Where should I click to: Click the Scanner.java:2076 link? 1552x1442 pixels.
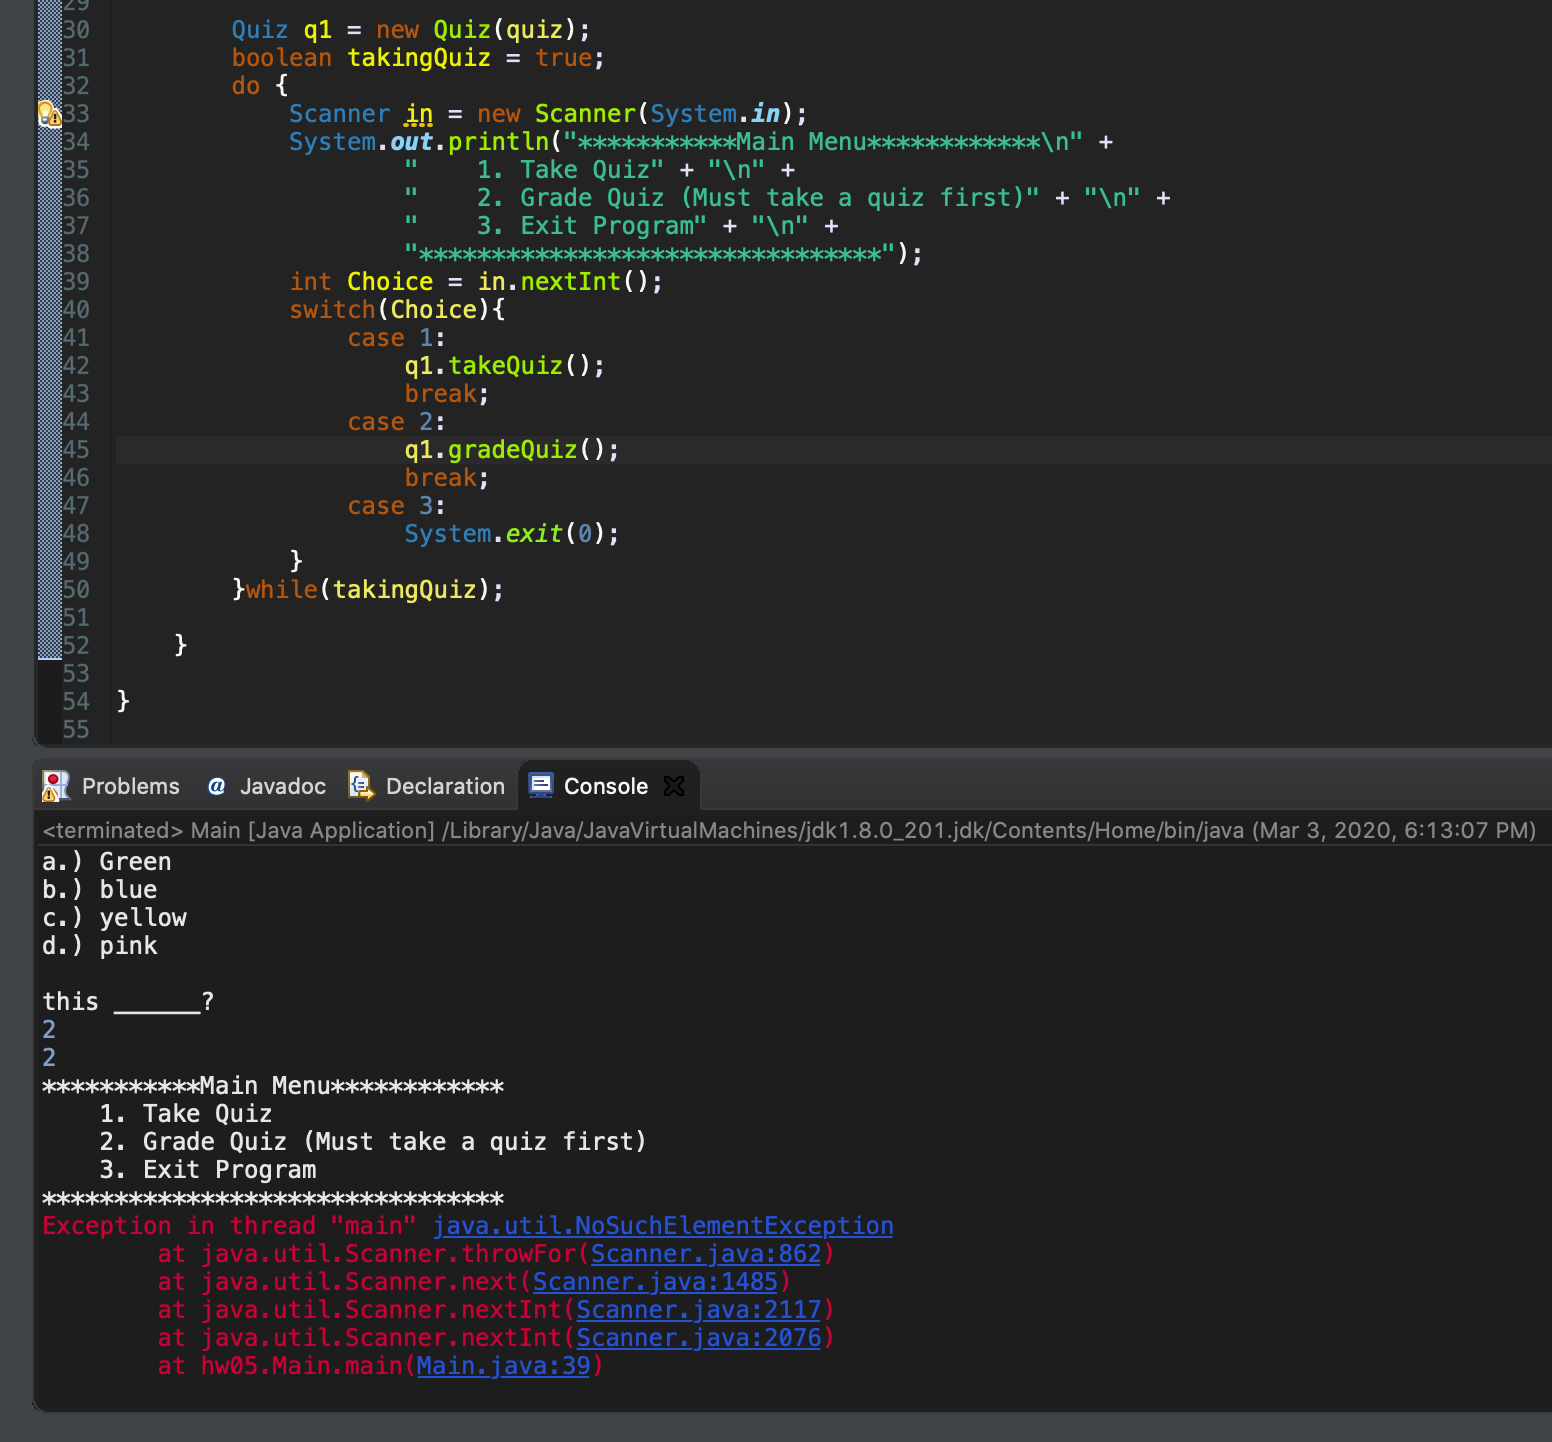coord(698,1338)
